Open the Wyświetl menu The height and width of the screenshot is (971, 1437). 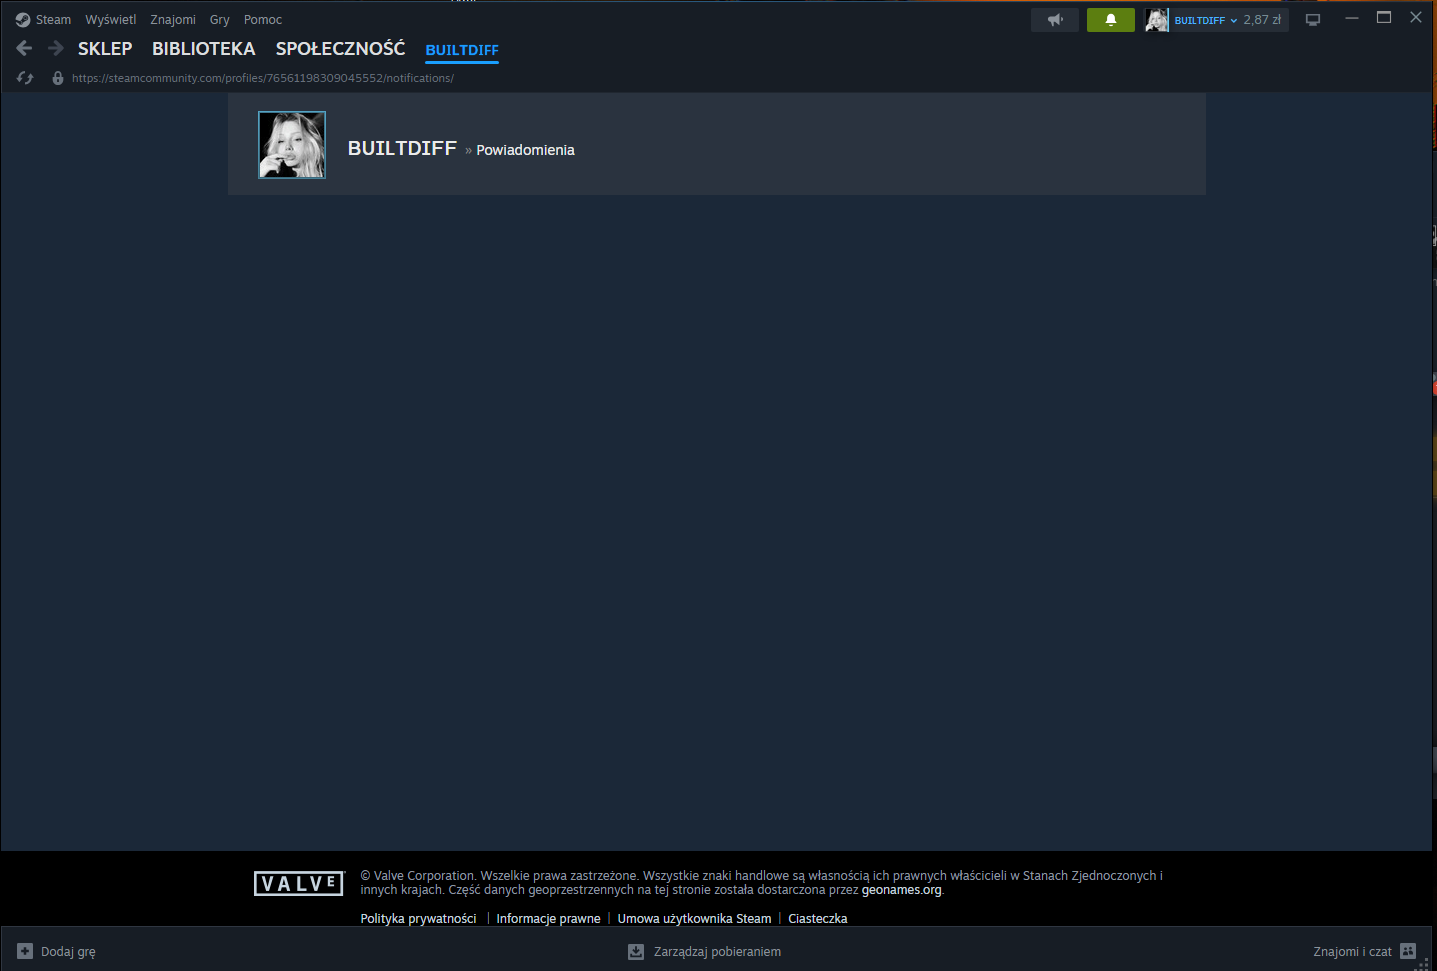(x=111, y=20)
